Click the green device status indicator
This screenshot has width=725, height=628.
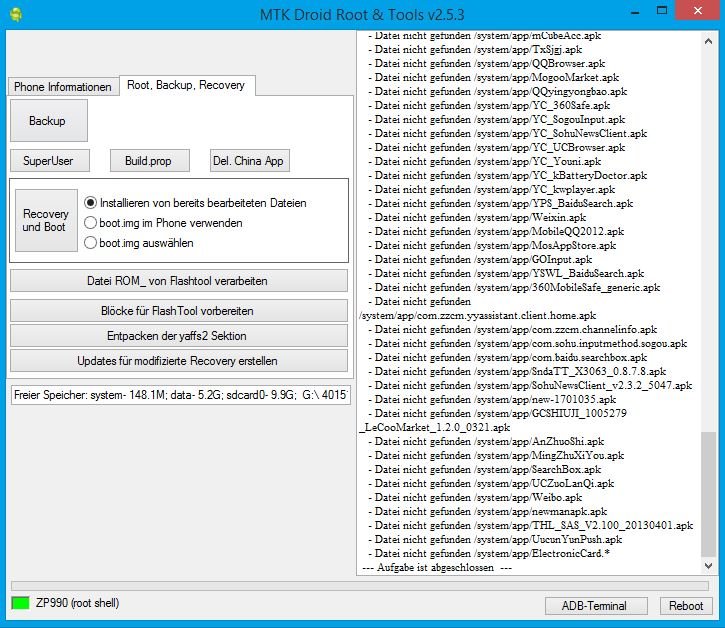[x=20, y=603]
